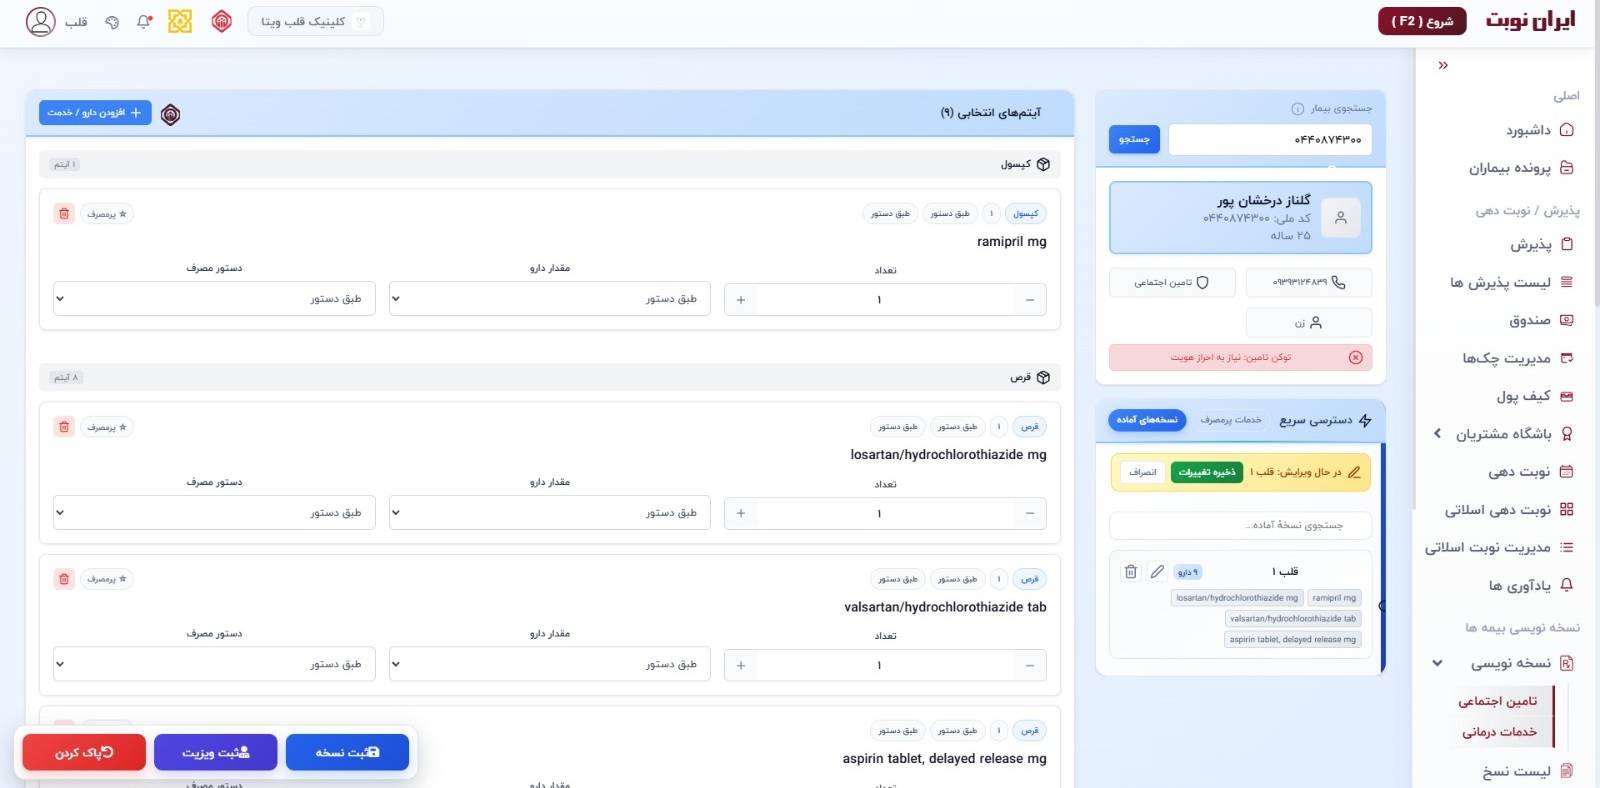Save edits with ذخیره تغییرات
The image size is (1600, 788).
1207,472
